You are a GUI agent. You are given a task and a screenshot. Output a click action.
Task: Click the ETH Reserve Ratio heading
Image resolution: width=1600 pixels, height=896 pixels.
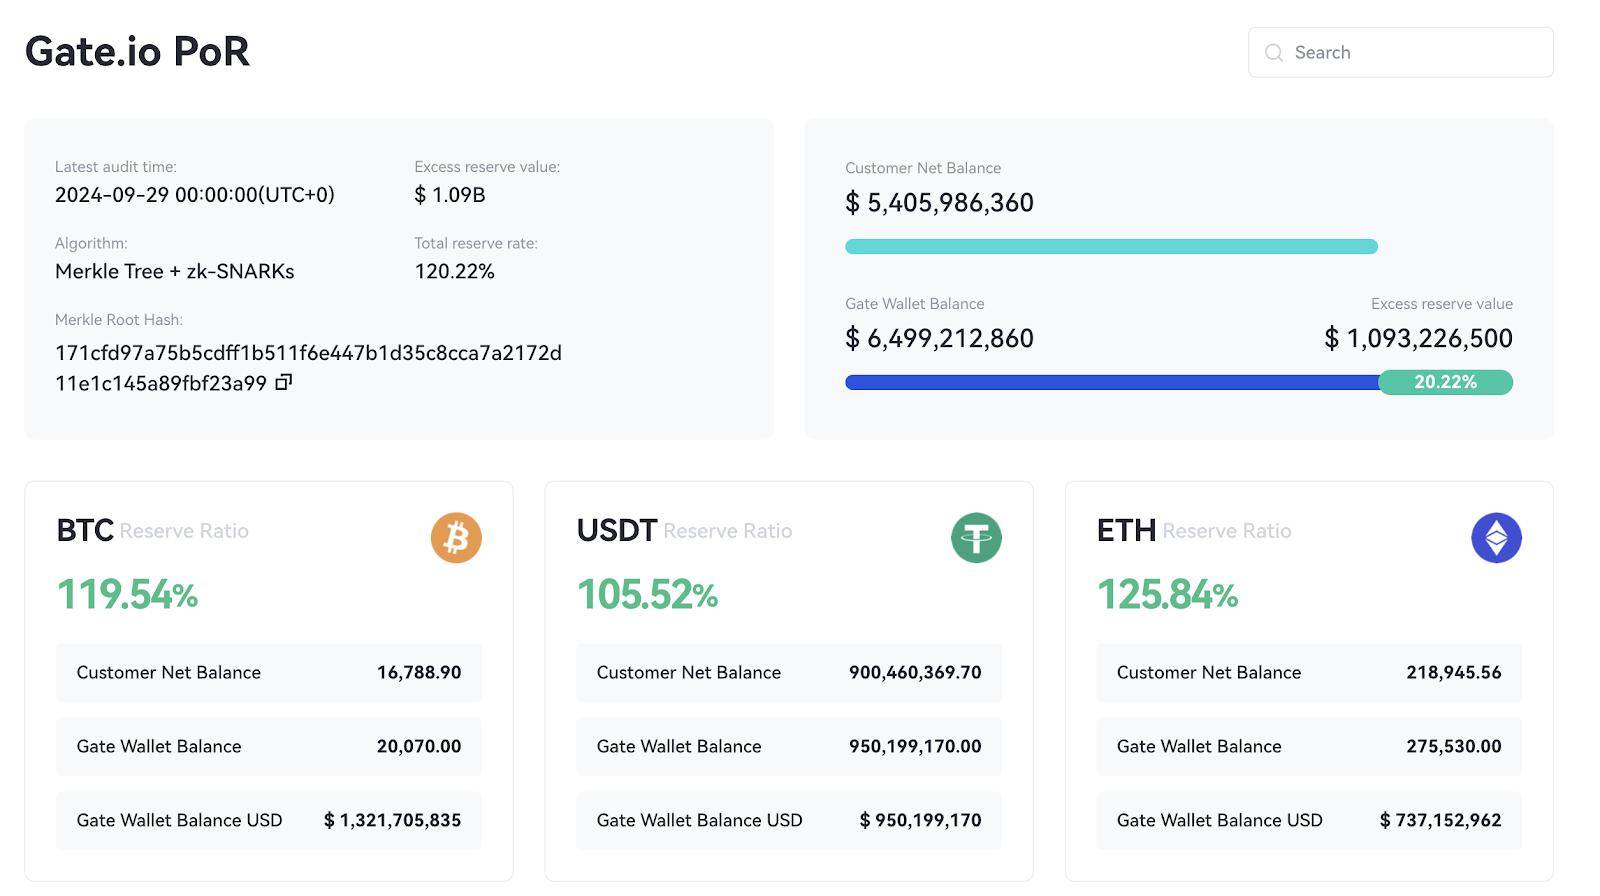1194,530
